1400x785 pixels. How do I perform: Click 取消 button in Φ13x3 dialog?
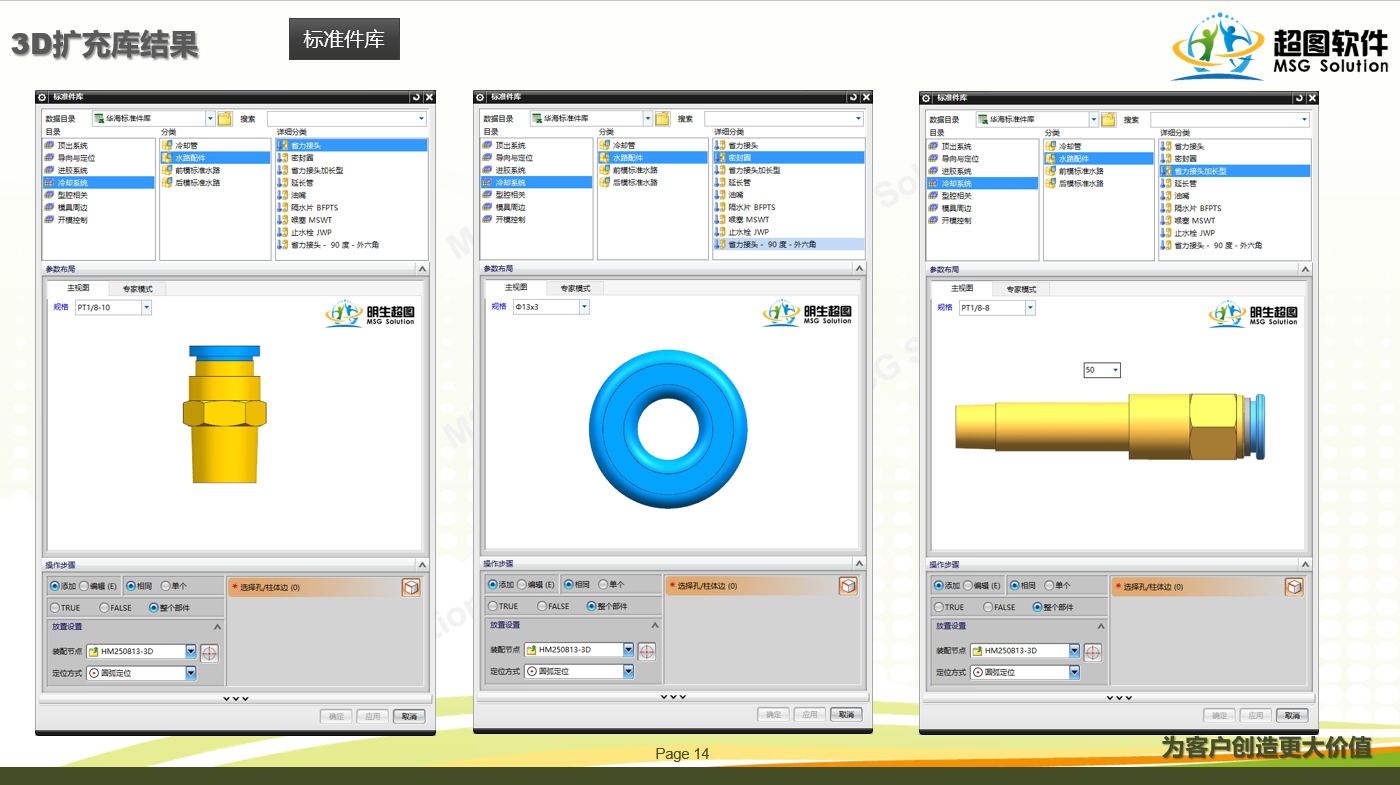[x=846, y=714]
